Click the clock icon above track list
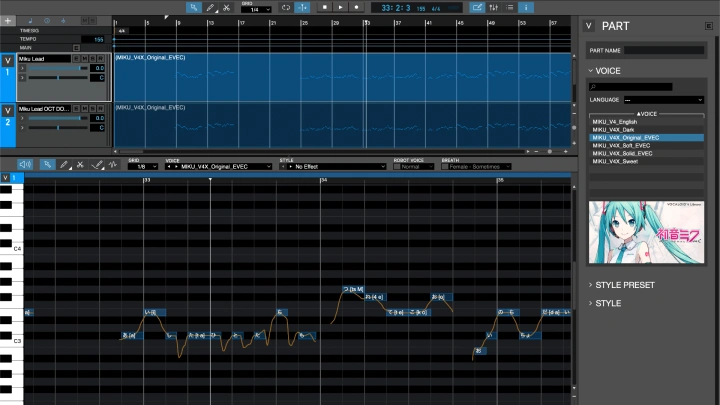 (47, 21)
